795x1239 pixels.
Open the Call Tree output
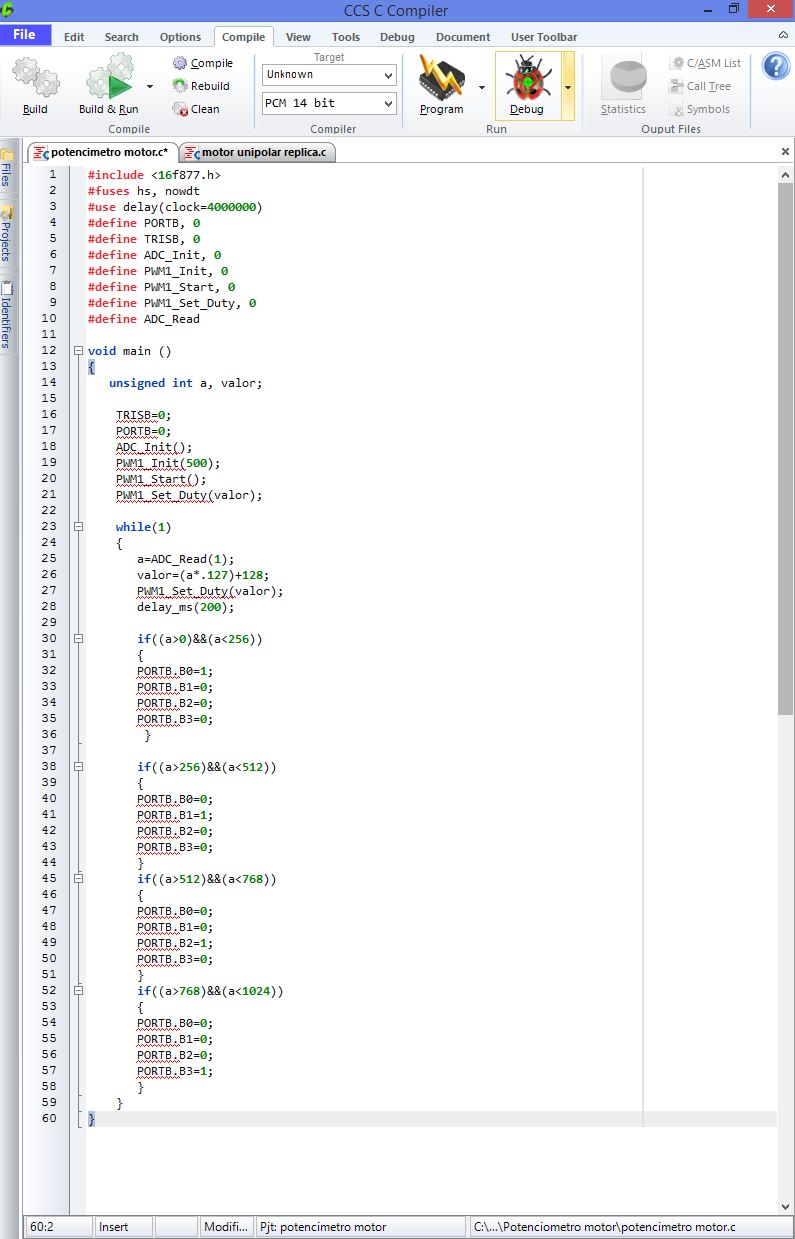[x=701, y=86]
